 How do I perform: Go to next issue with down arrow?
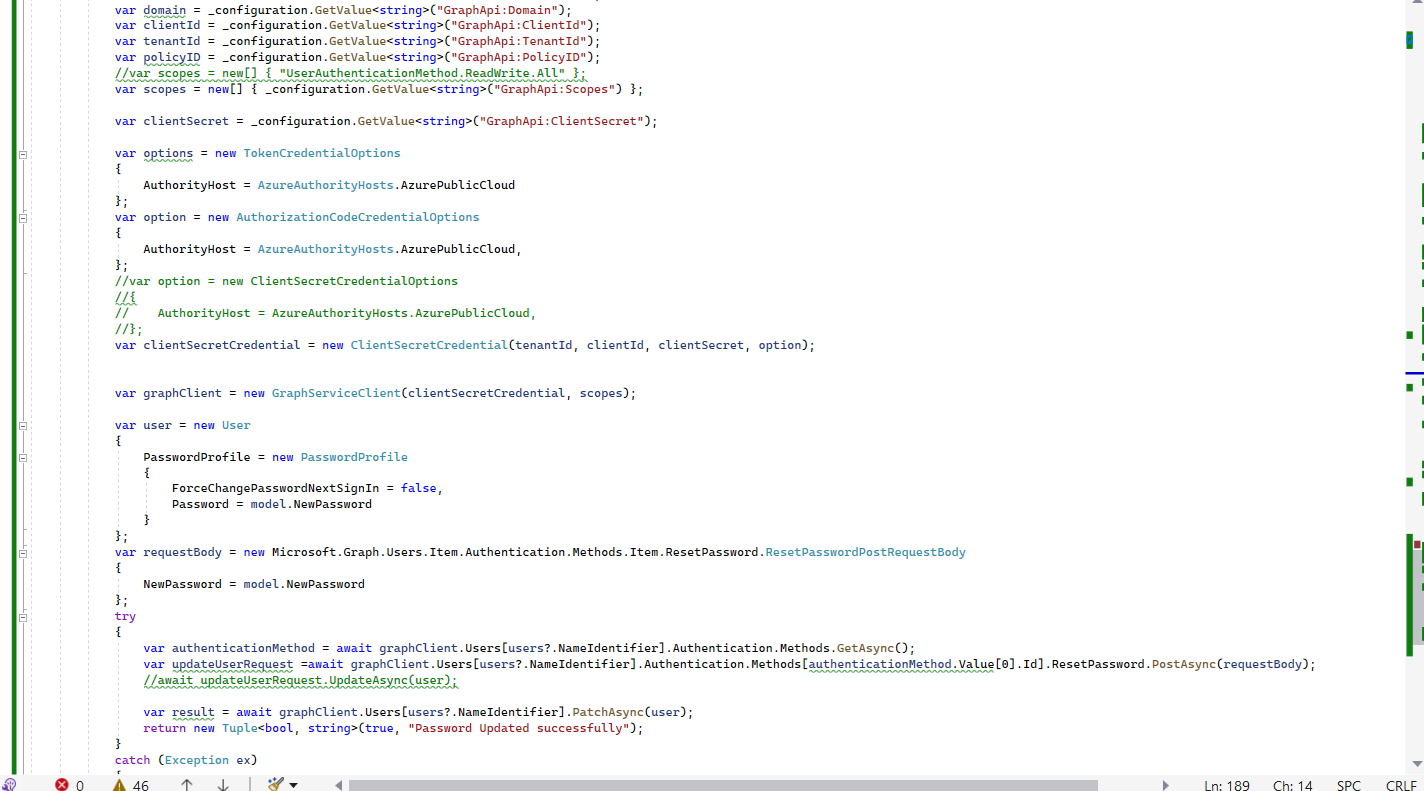(223, 785)
